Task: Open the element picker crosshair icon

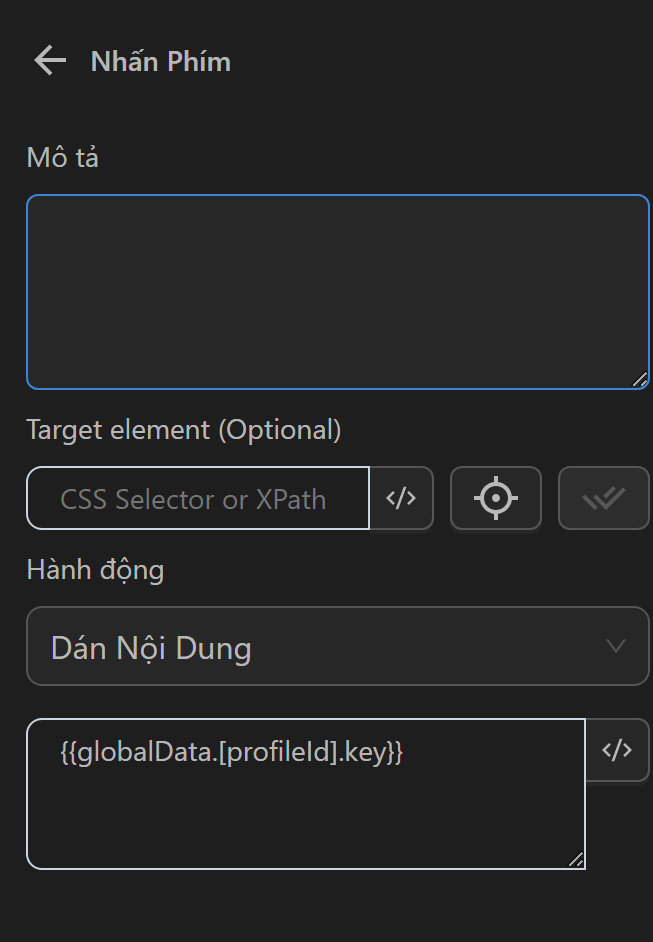Action: point(495,498)
